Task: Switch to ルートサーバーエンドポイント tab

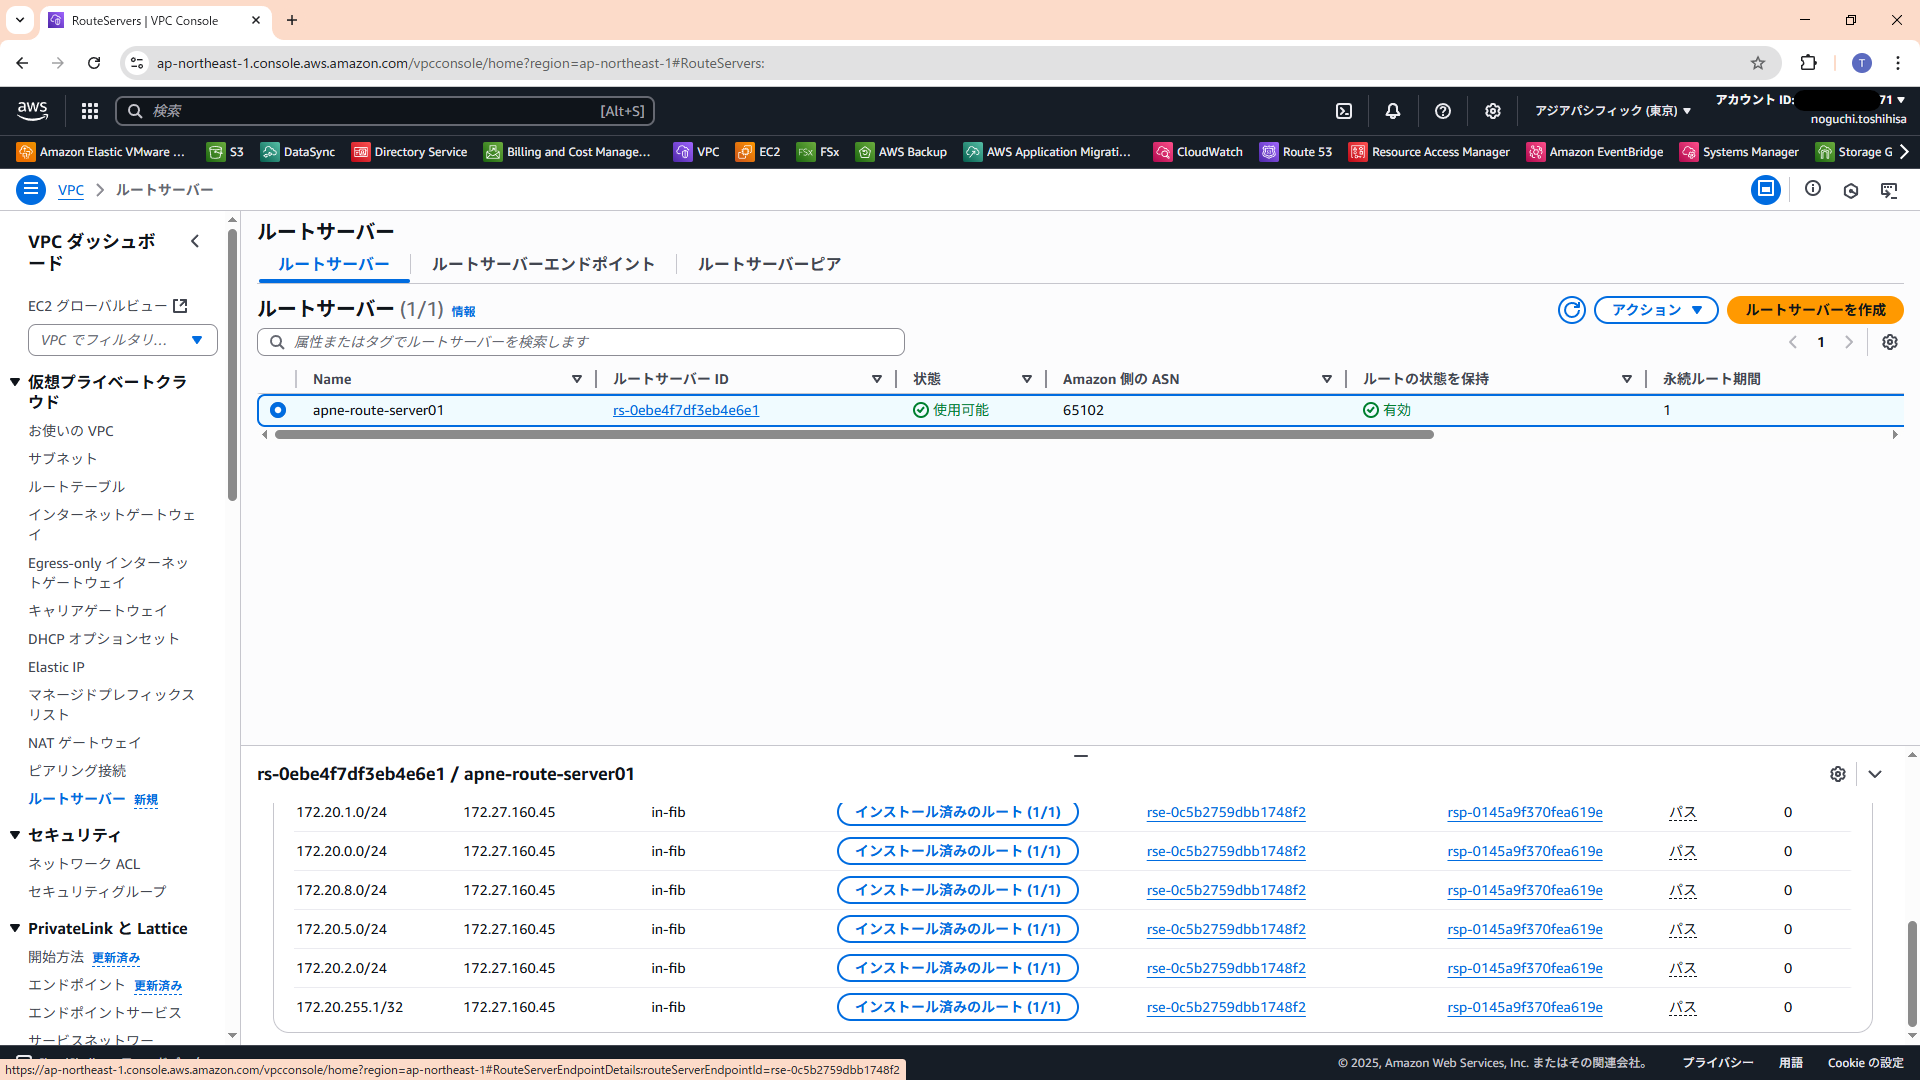Action: [x=543, y=264]
